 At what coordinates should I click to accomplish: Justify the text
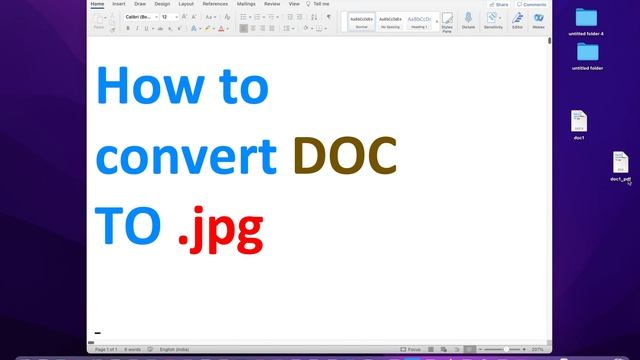click(x=272, y=28)
